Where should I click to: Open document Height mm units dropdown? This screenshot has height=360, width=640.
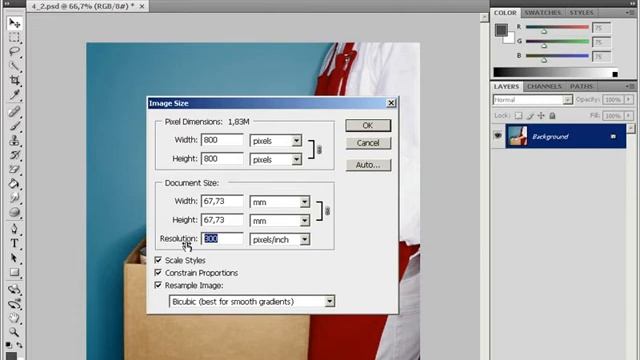305,220
